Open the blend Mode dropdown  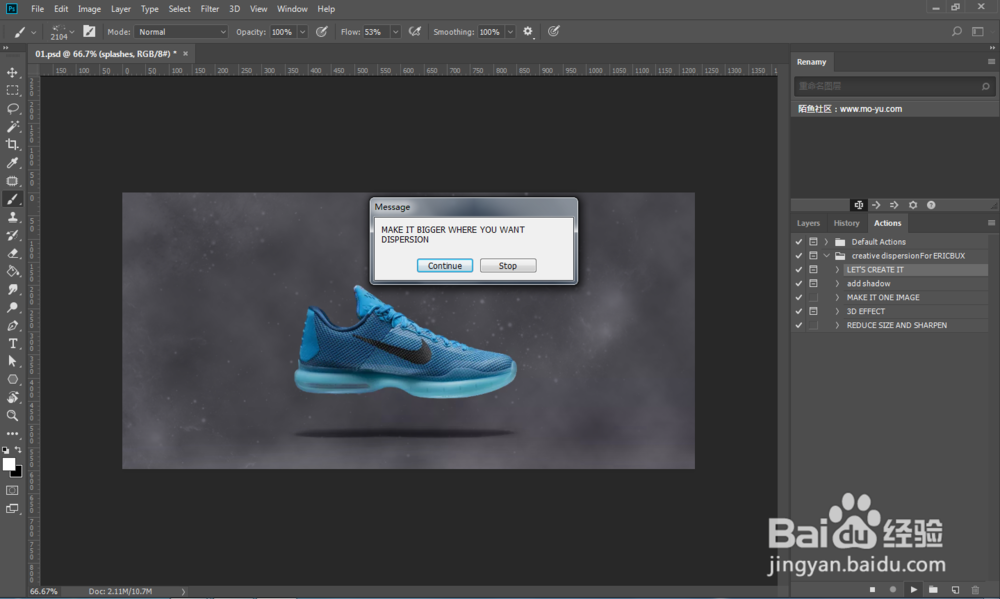(x=181, y=32)
